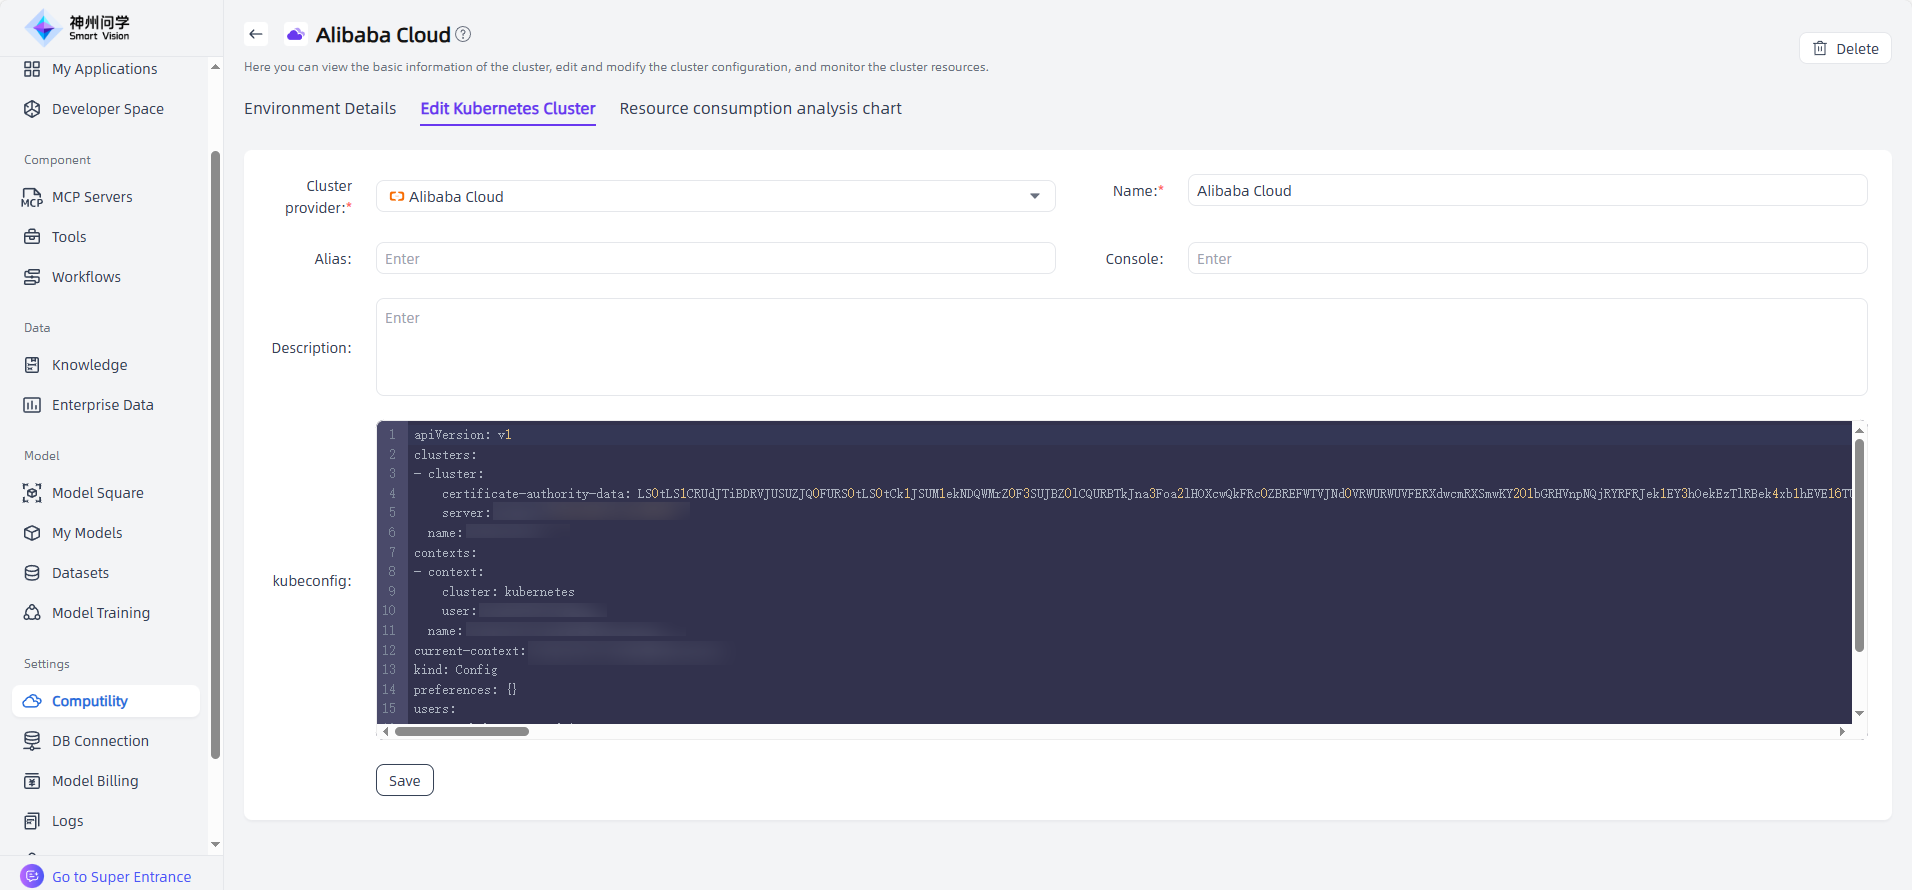The image size is (1912, 890).
Task: Go to Knowledge section
Action: click(89, 365)
